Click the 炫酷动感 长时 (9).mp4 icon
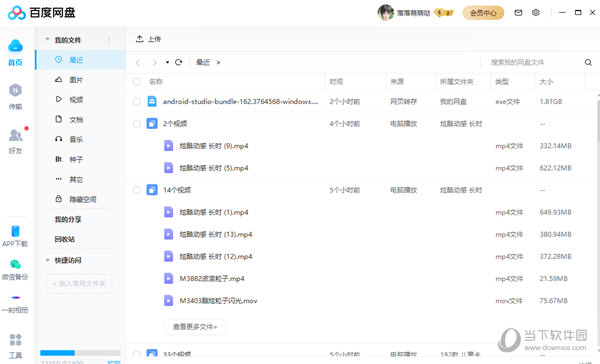This screenshot has height=364, width=600. click(x=168, y=146)
